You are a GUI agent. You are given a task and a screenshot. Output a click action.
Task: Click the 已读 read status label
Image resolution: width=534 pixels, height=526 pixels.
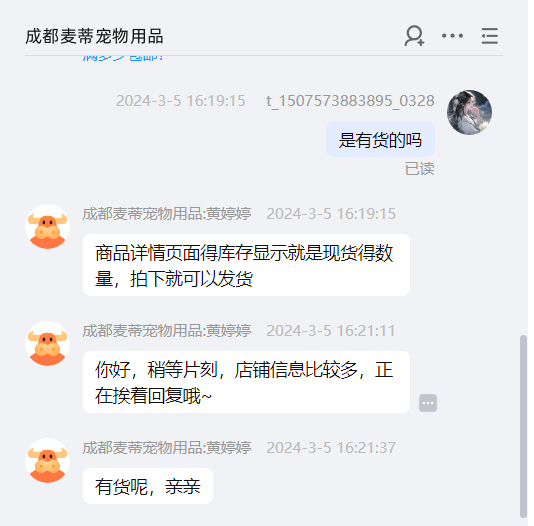(x=420, y=169)
